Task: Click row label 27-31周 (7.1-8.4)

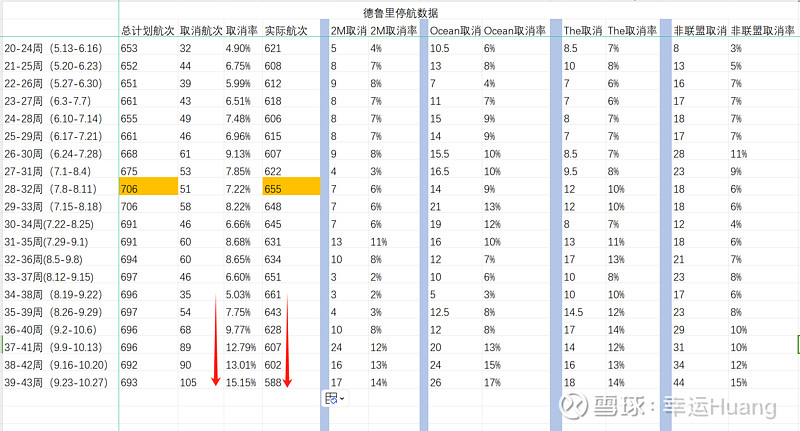Action: point(48,171)
